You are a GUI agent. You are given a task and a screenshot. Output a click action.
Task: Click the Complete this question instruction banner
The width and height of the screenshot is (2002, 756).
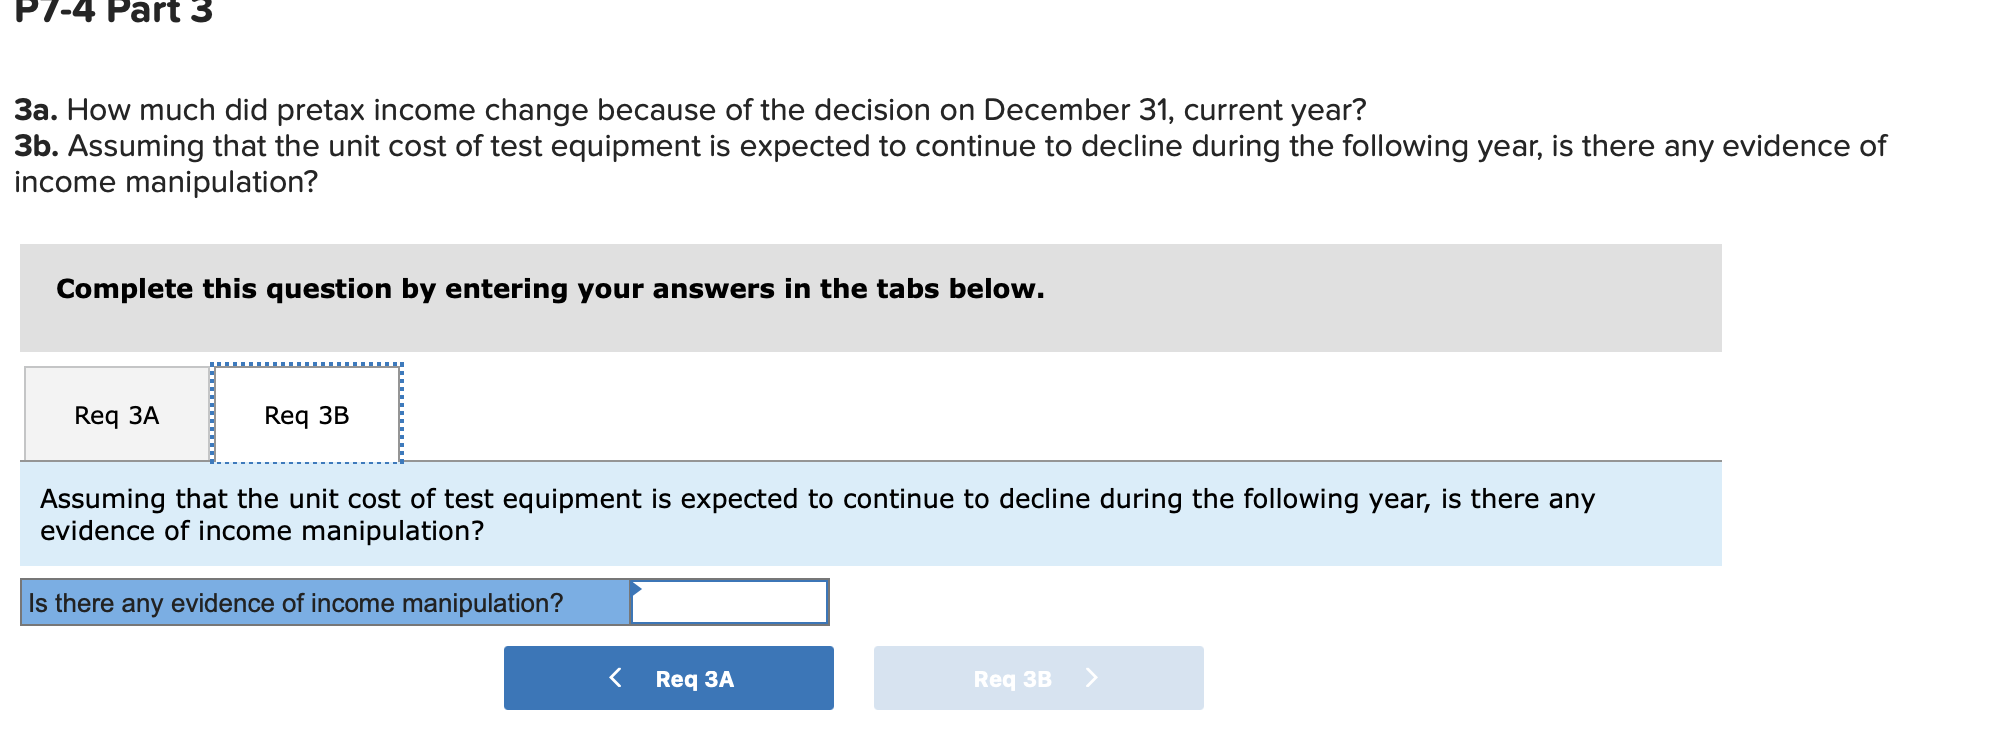point(550,289)
